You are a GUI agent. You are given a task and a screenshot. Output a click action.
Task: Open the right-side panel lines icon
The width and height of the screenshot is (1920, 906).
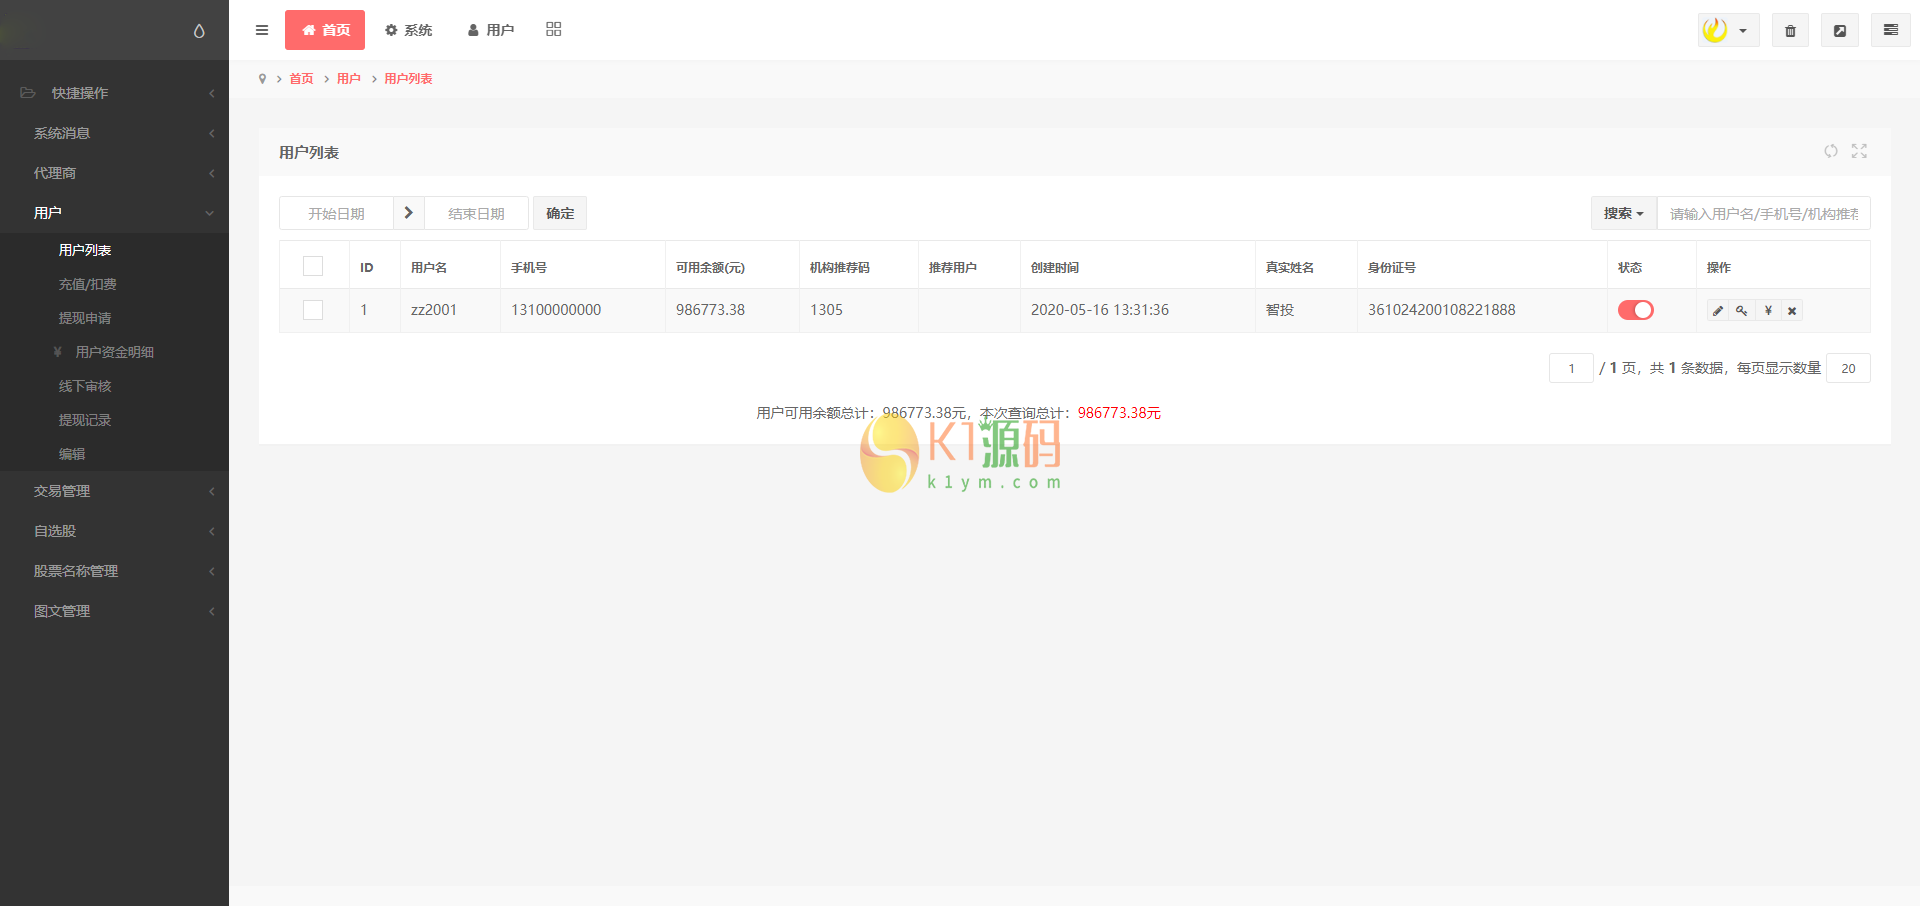point(1891,30)
